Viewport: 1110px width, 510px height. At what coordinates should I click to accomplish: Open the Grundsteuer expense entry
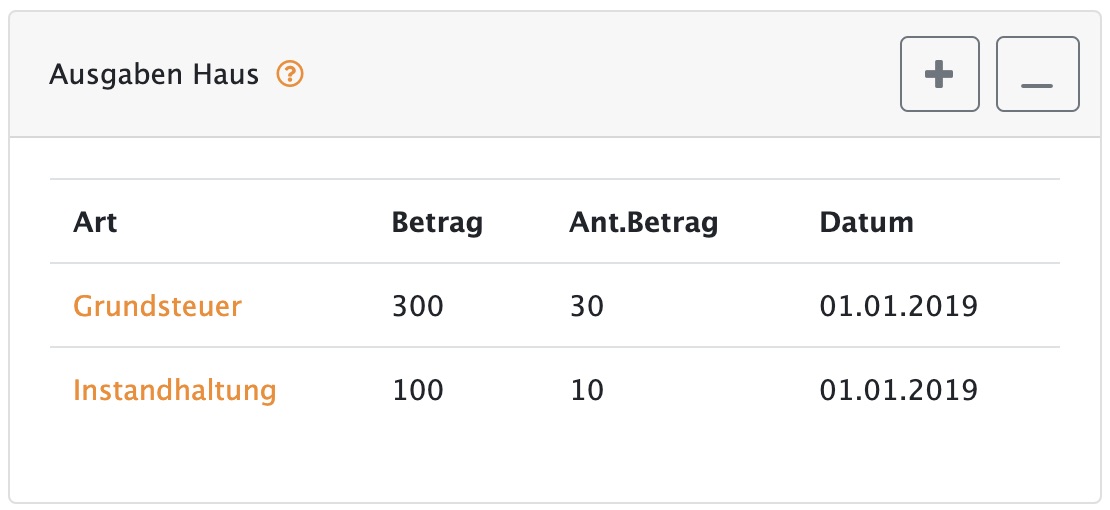pos(157,306)
